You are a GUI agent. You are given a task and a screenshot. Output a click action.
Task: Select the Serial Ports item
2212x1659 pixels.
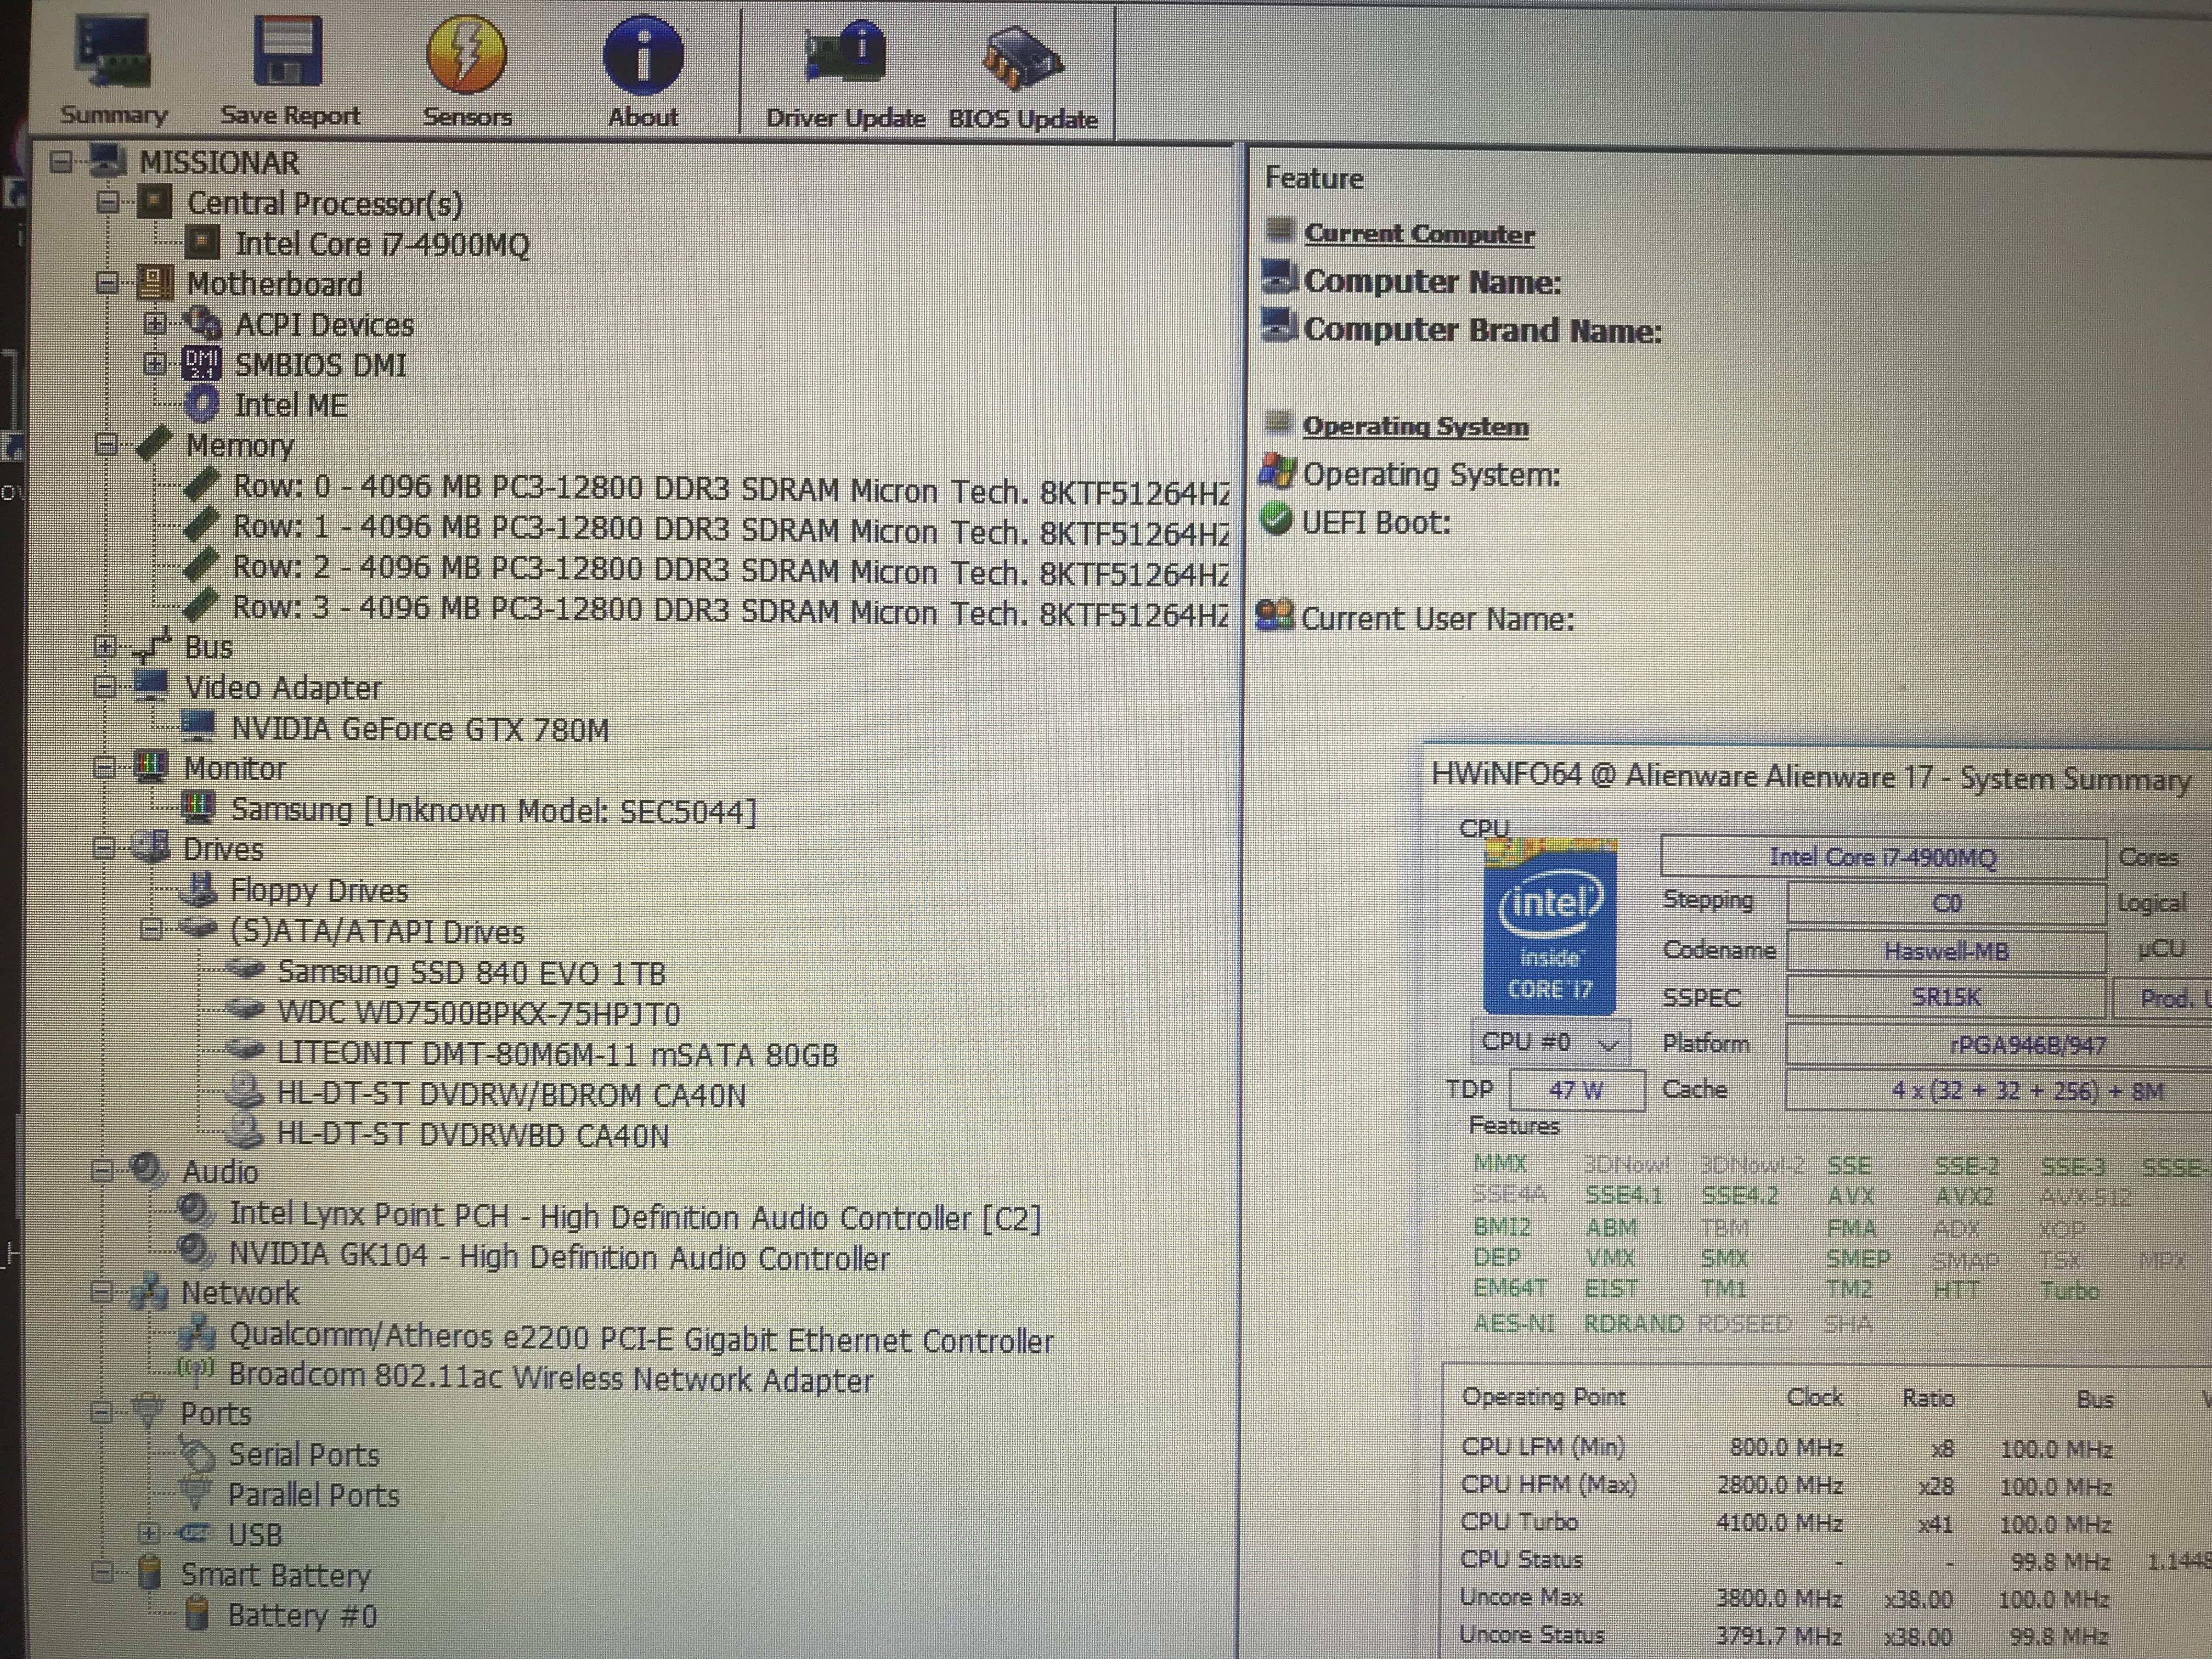tap(304, 1454)
